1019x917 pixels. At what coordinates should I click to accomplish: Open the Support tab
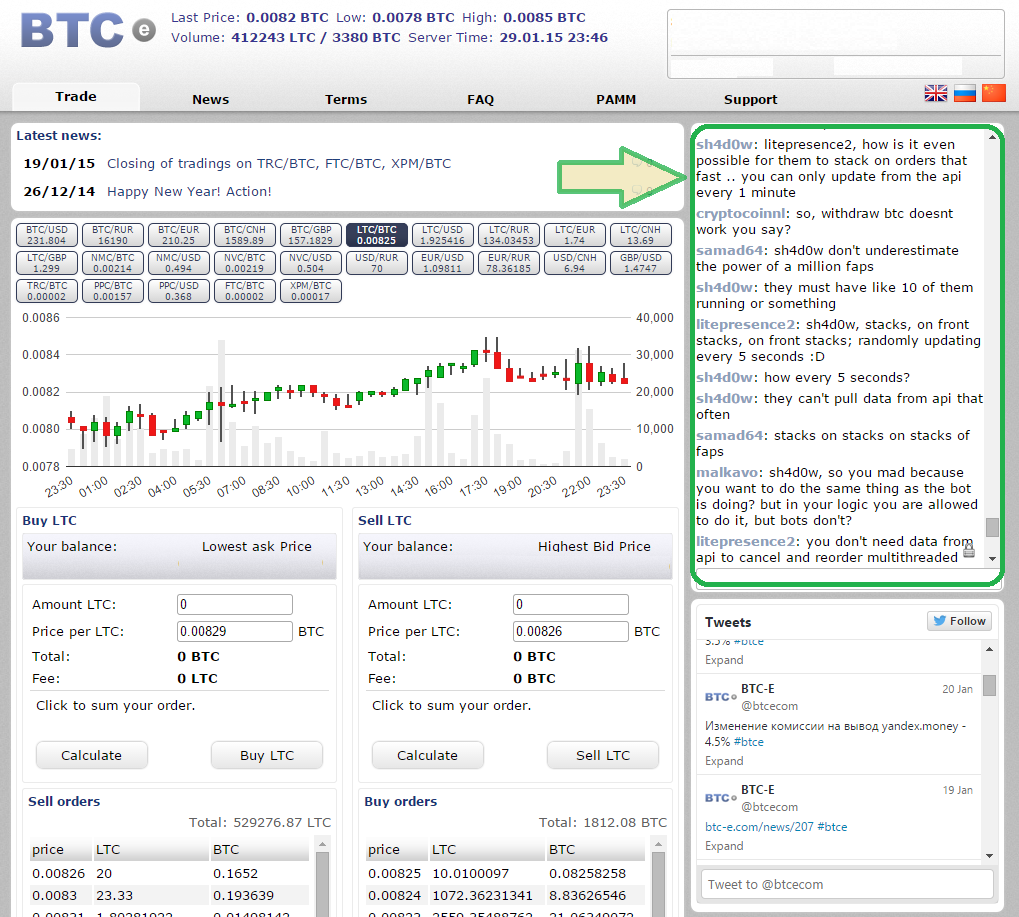751,99
